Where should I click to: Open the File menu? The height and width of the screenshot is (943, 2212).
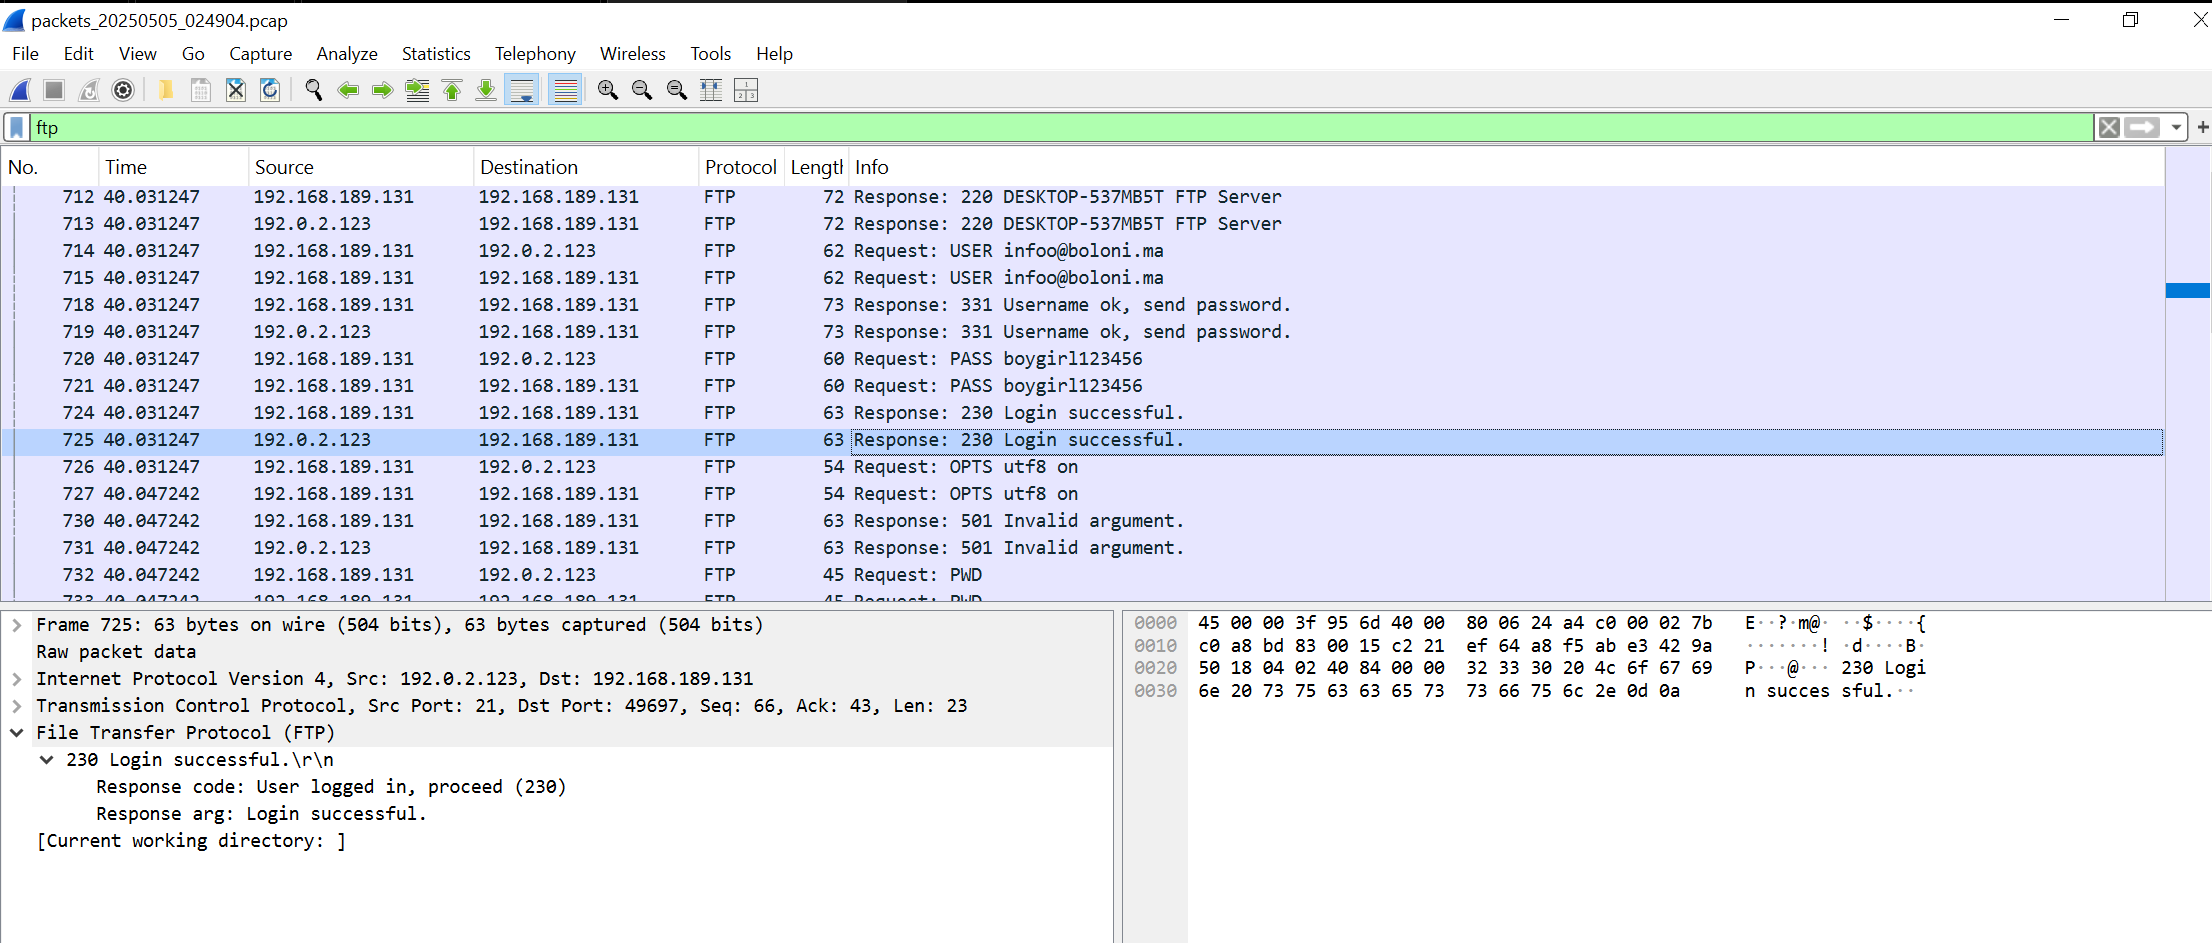(x=25, y=54)
